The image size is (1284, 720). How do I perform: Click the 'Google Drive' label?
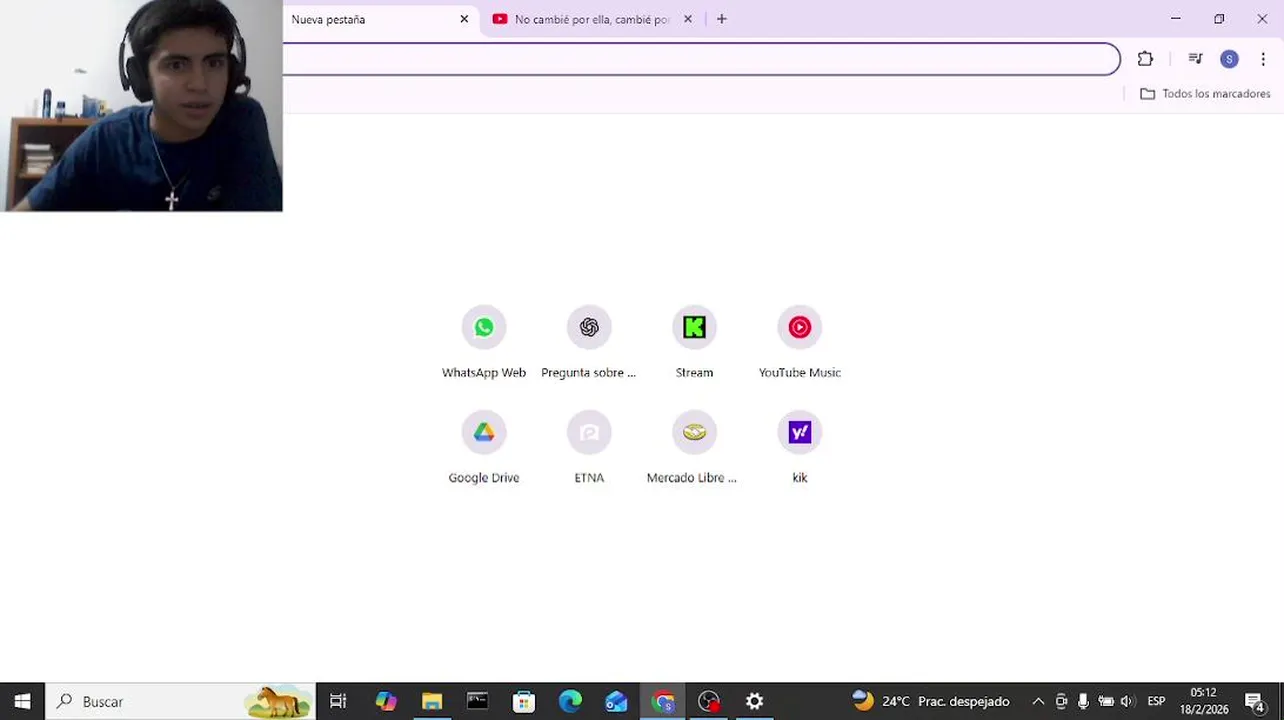pos(484,477)
